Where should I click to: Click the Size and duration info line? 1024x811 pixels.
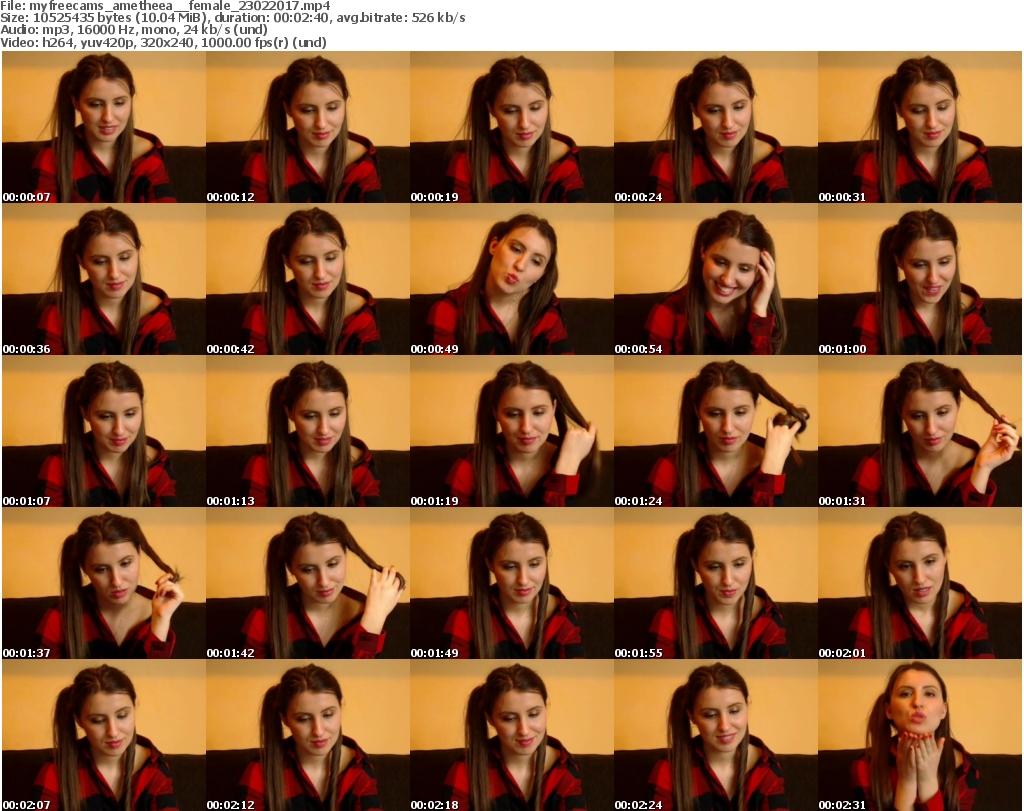[x=232, y=18]
